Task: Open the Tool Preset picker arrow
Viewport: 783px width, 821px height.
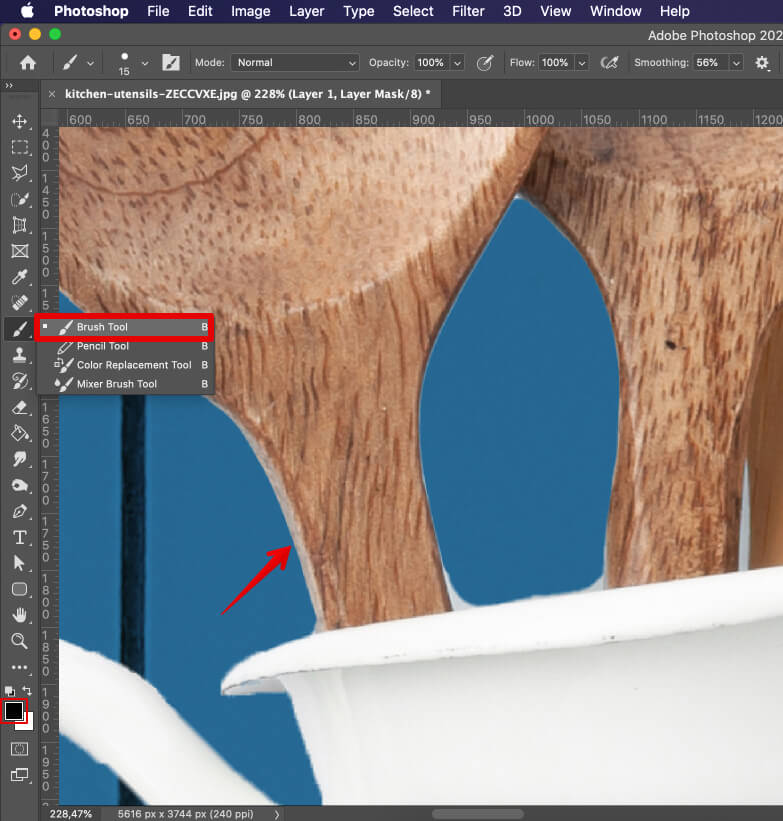Action: [x=91, y=63]
